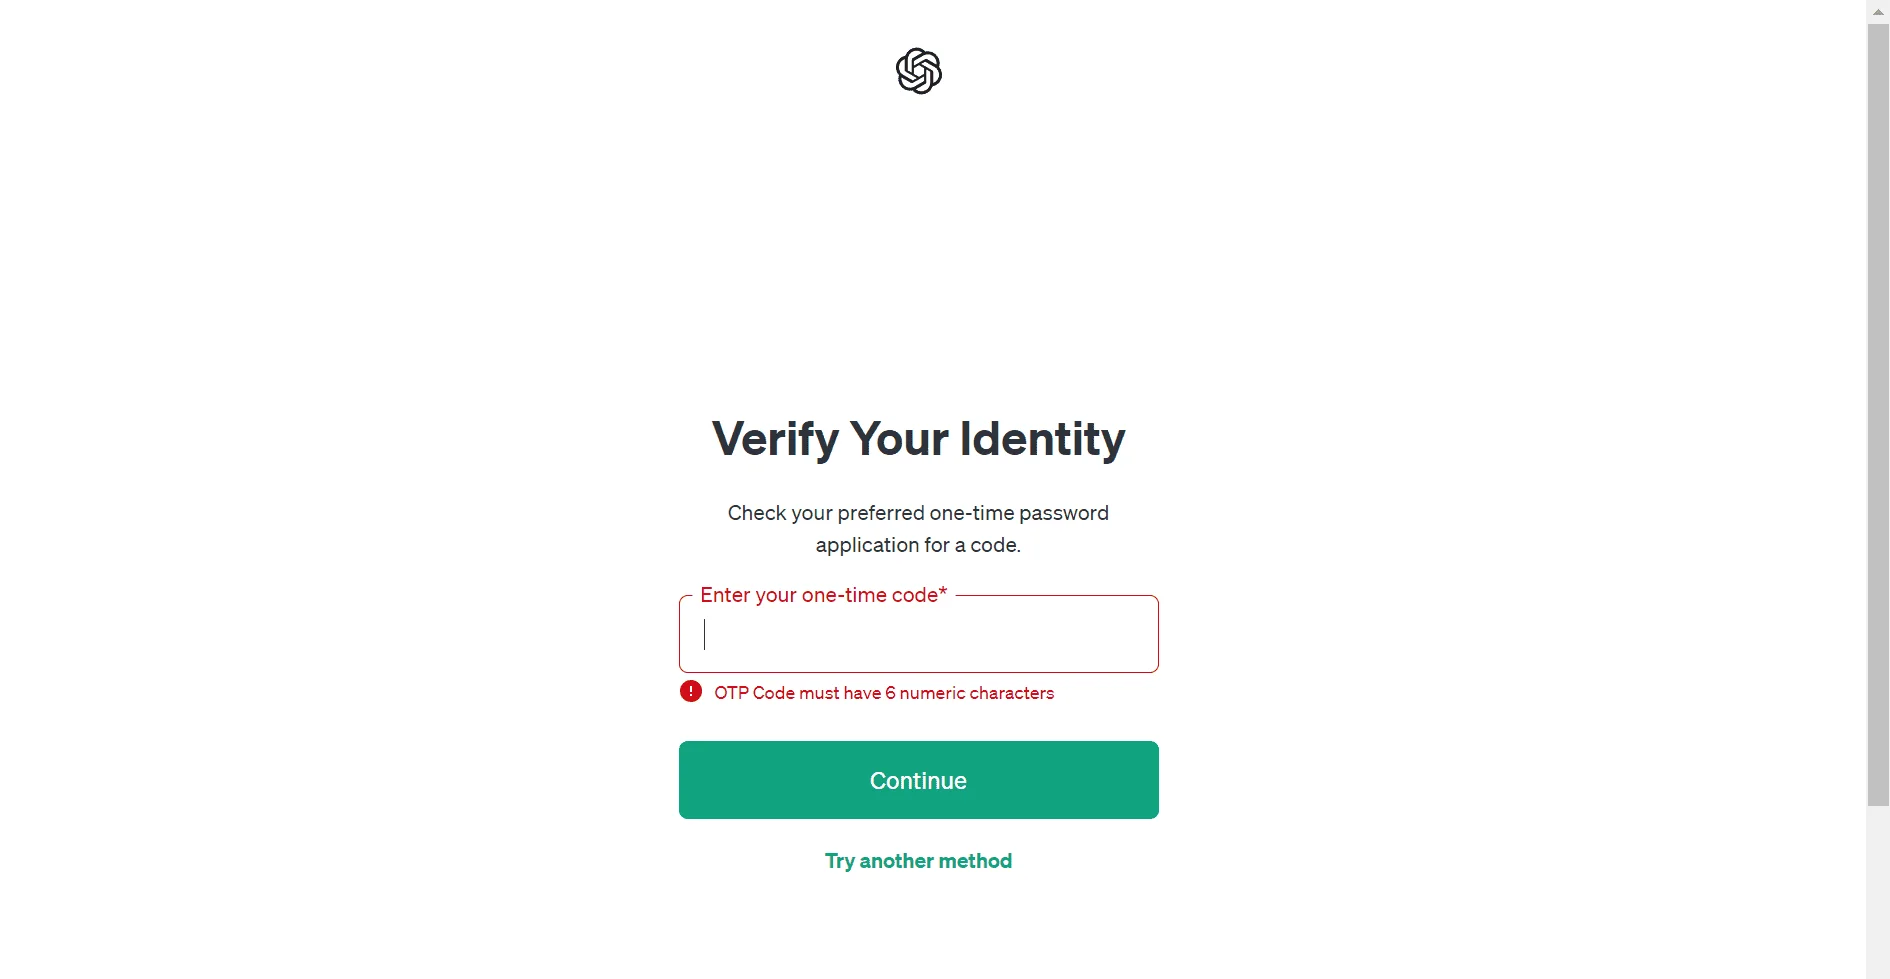
Task: Click the red asterisk after the code label
Action: [943, 592]
